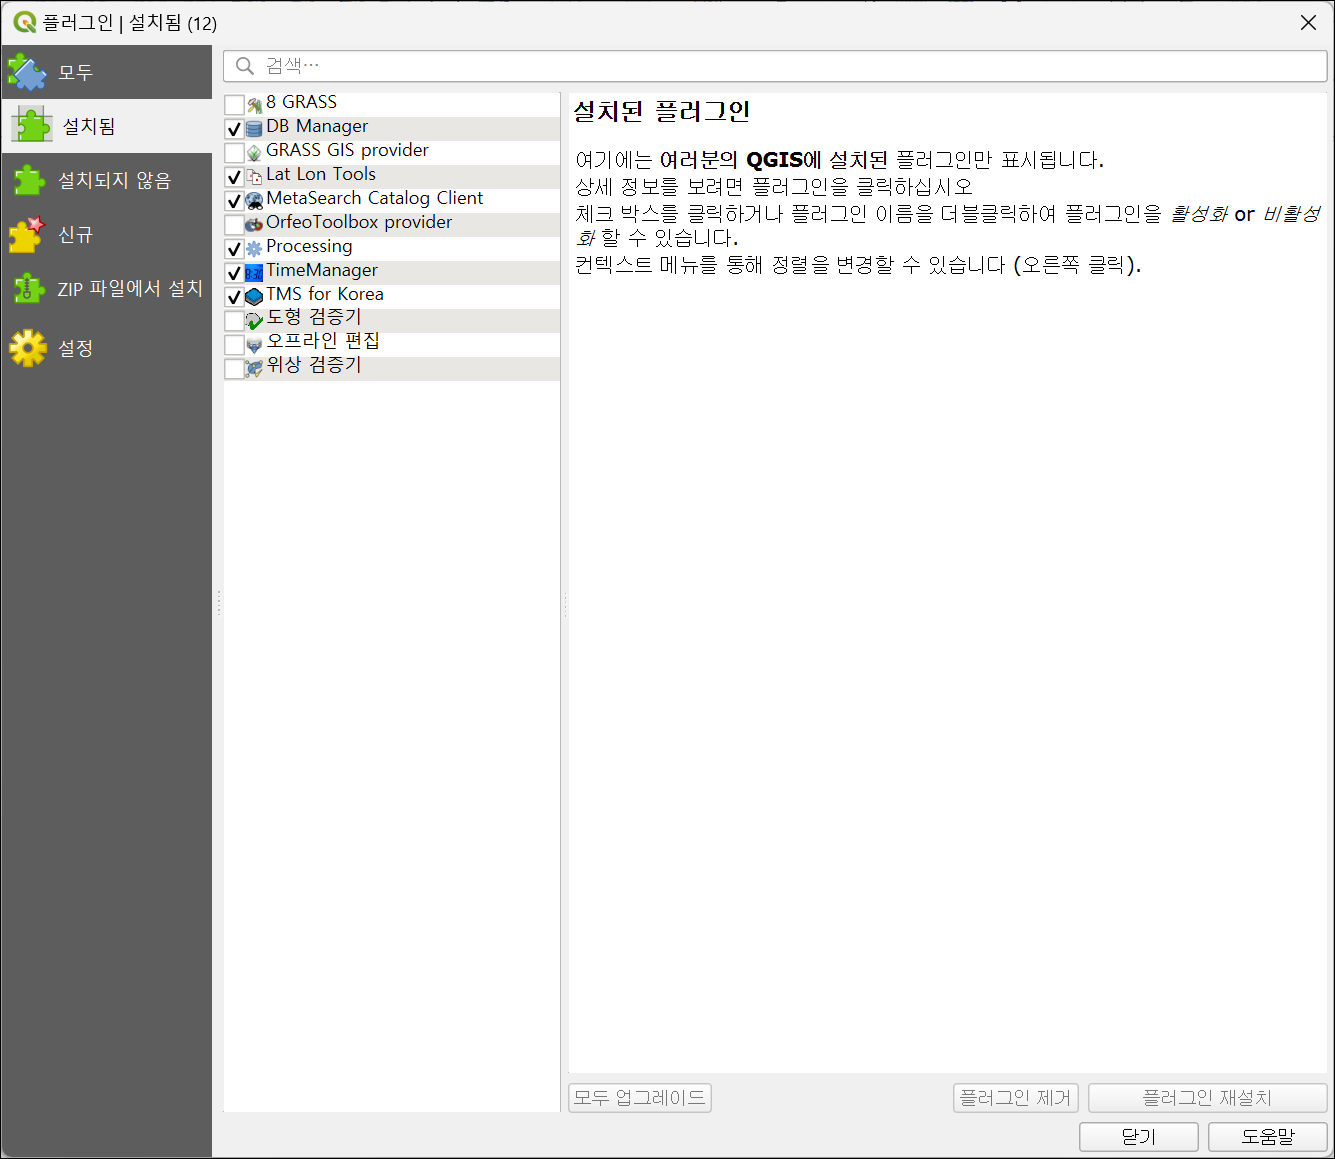Select the 도형 검증기 plugin name
This screenshot has height=1159, width=1335.
[314, 317]
